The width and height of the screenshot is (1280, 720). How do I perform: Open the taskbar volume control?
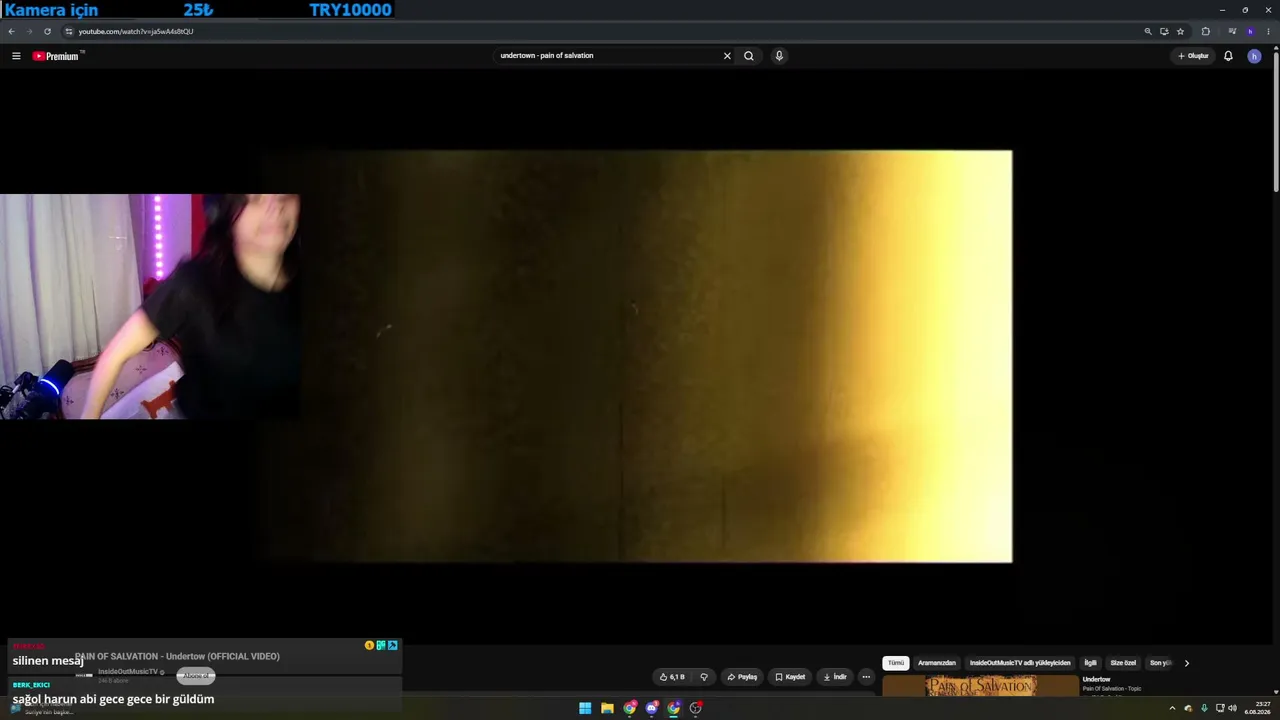click(x=1232, y=708)
